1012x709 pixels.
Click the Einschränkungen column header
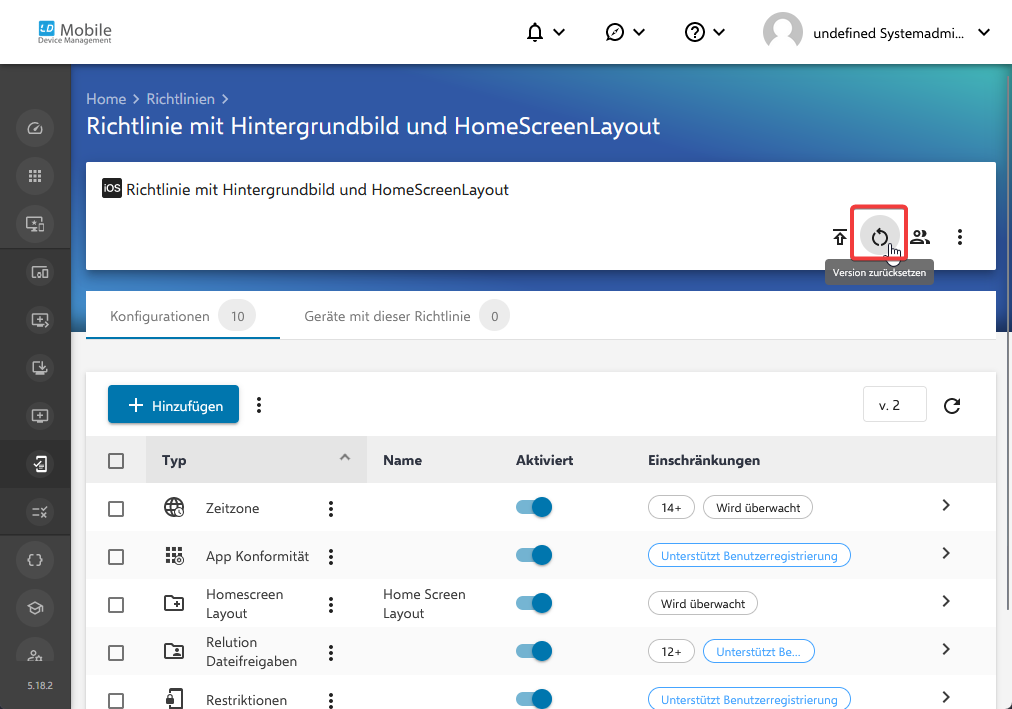coord(703,460)
